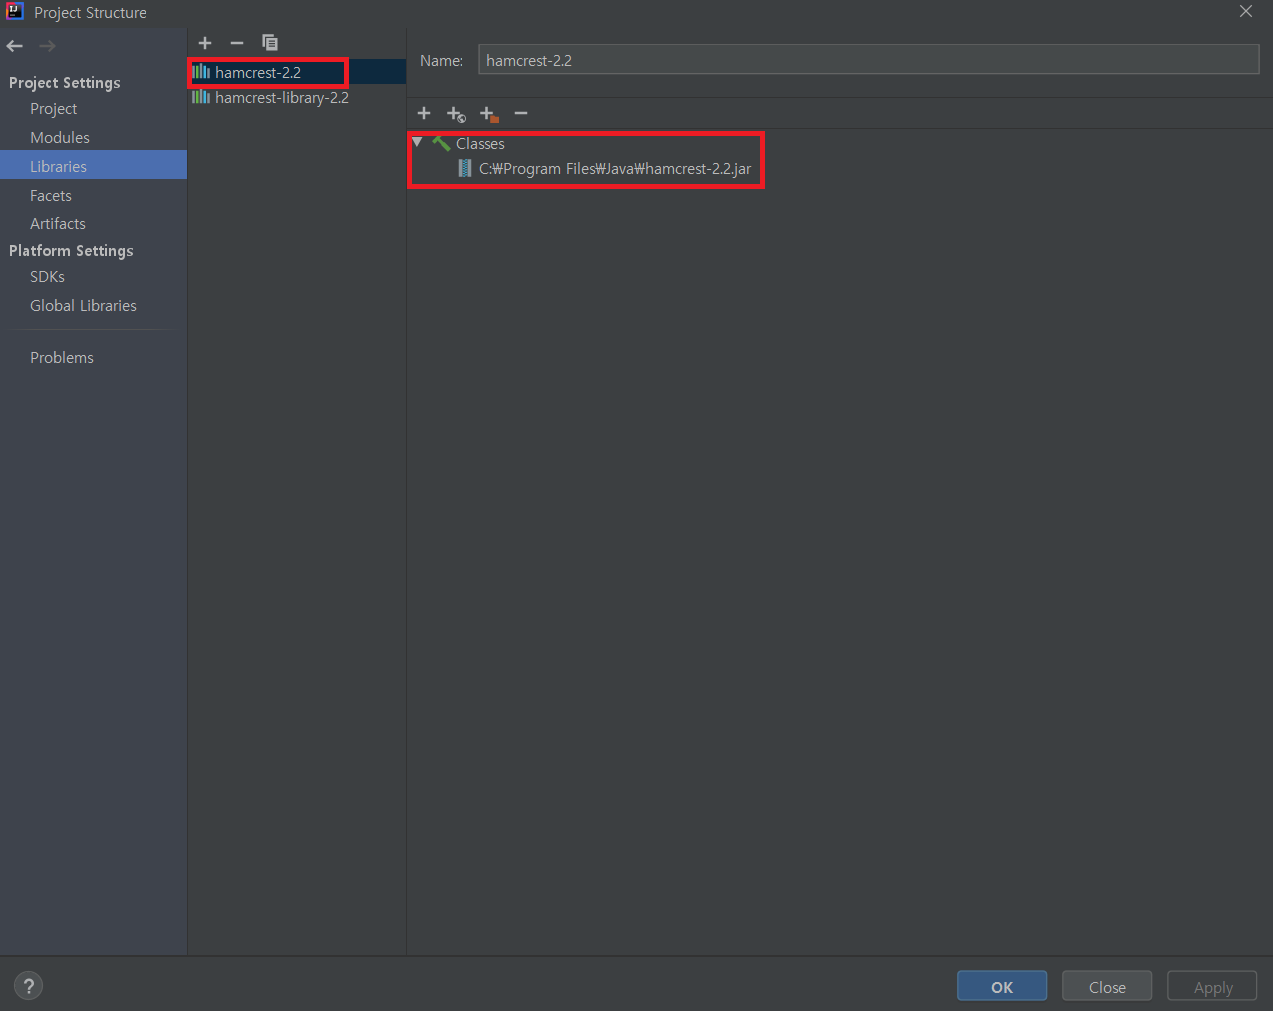Image resolution: width=1273 pixels, height=1011 pixels.
Task: Click the Project Settings heading
Action: coord(65,83)
